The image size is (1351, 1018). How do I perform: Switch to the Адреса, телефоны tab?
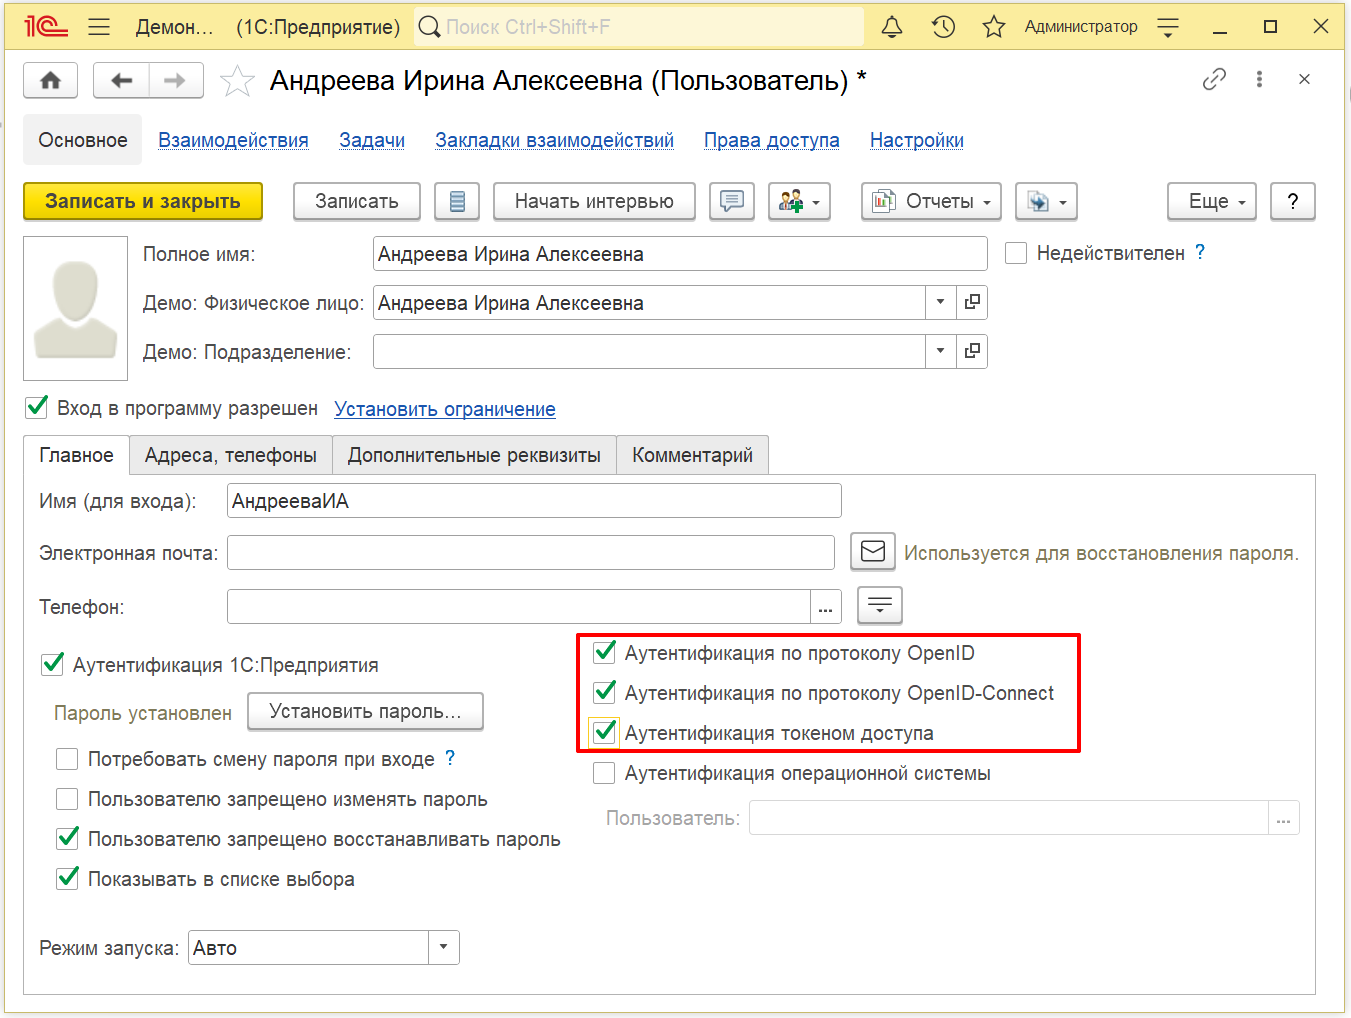(x=230, y=455)
